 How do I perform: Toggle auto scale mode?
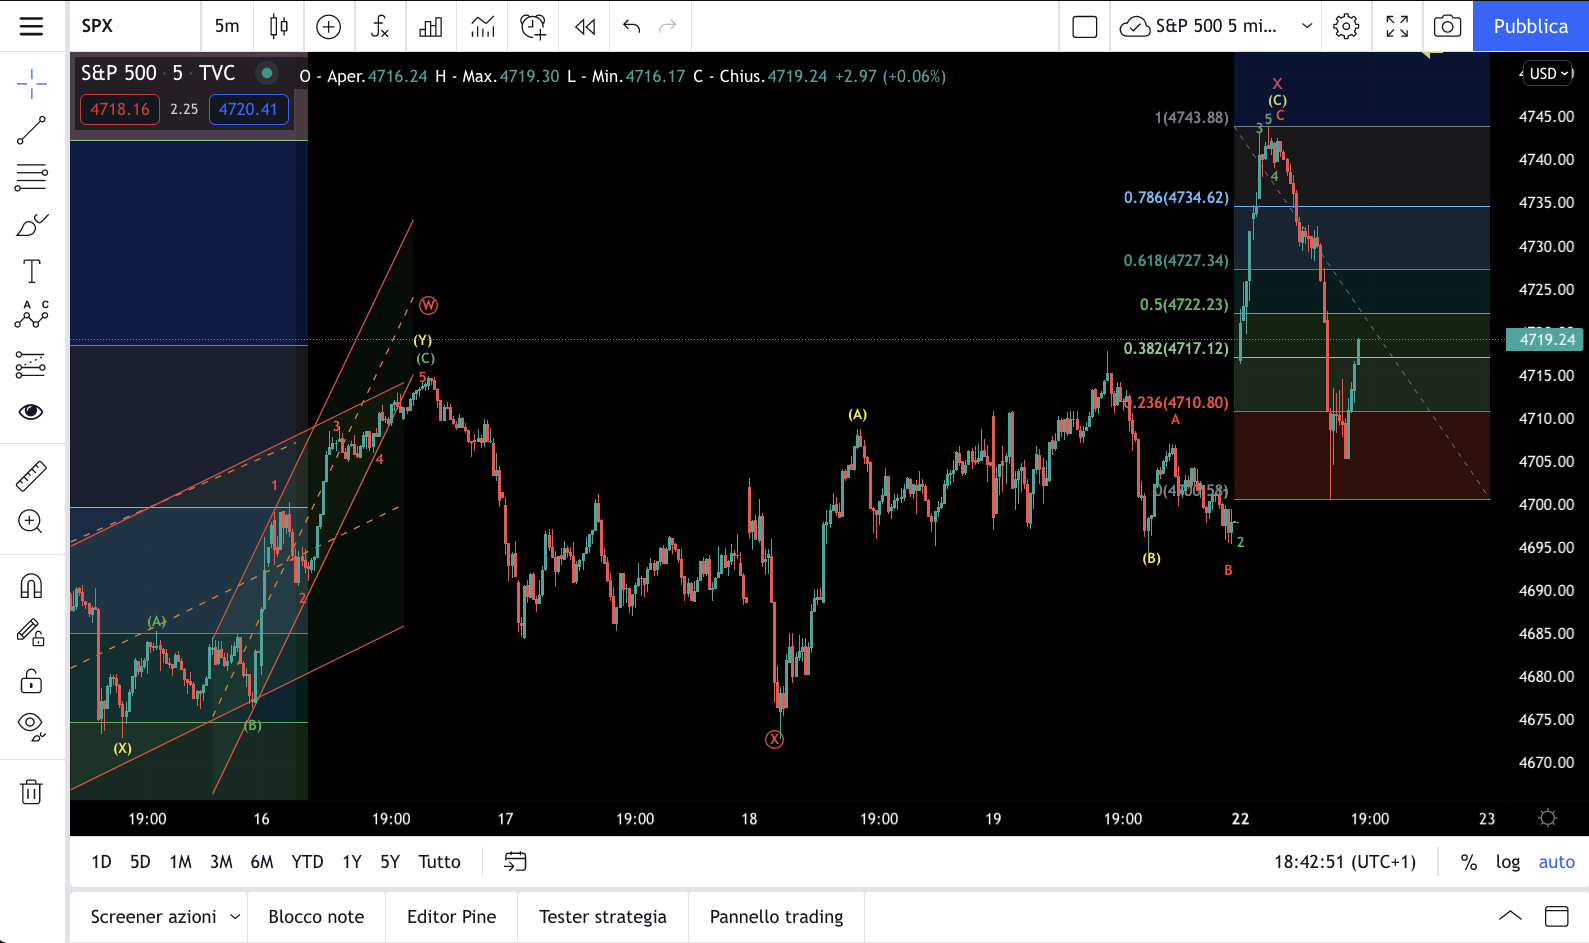[x=1556, y=862]
